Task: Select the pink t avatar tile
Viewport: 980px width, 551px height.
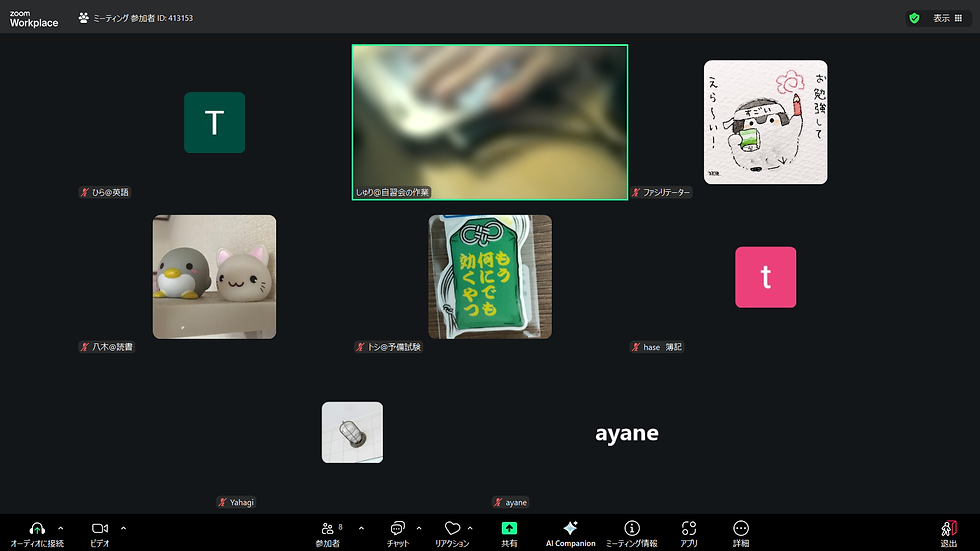Action: click(x=766, y=277)
